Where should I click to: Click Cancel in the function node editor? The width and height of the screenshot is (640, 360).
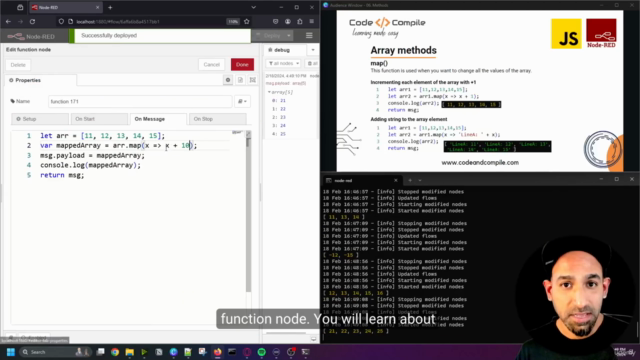coord(211,64)
